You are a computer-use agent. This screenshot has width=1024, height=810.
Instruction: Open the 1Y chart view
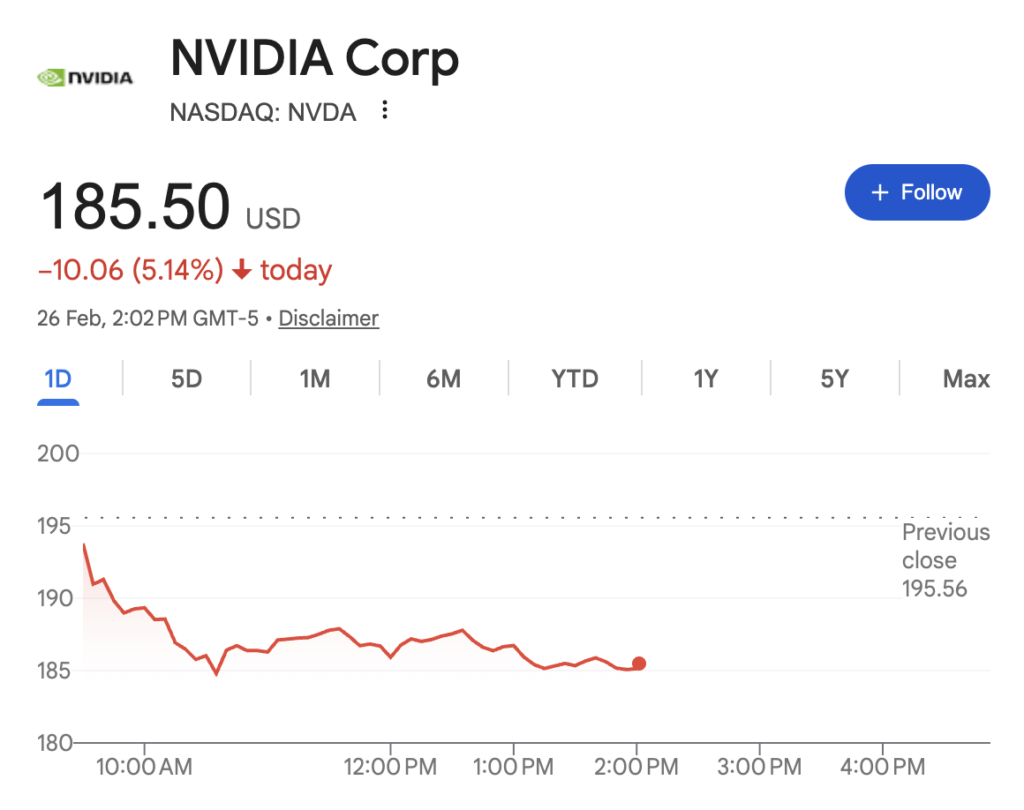point(705,379)
